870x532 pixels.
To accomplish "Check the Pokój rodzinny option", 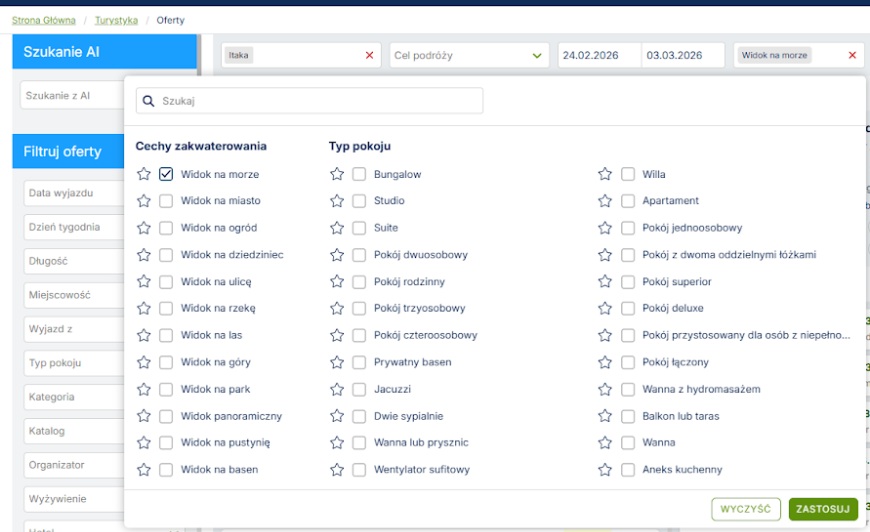I will click(359, 282).
